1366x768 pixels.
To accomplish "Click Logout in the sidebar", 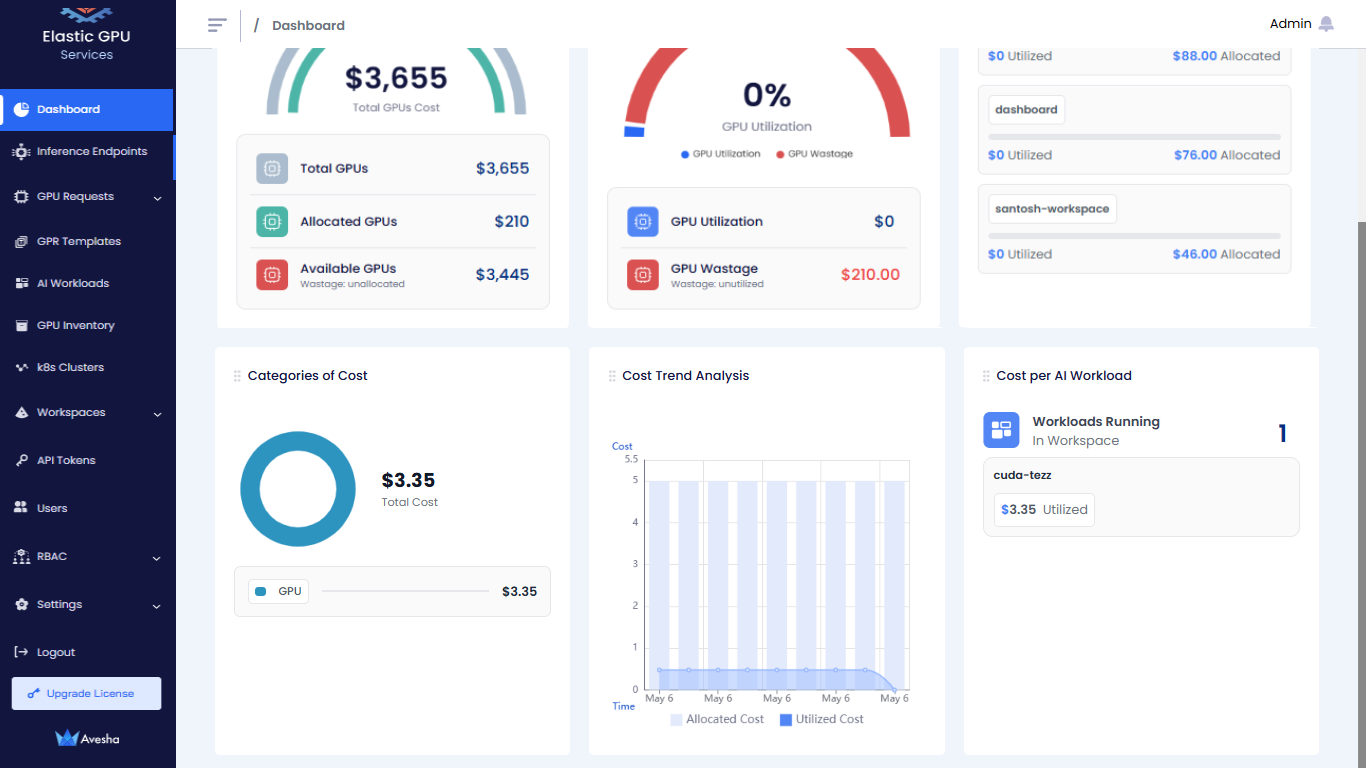I will pyautogui.click(x=55, y=653).
